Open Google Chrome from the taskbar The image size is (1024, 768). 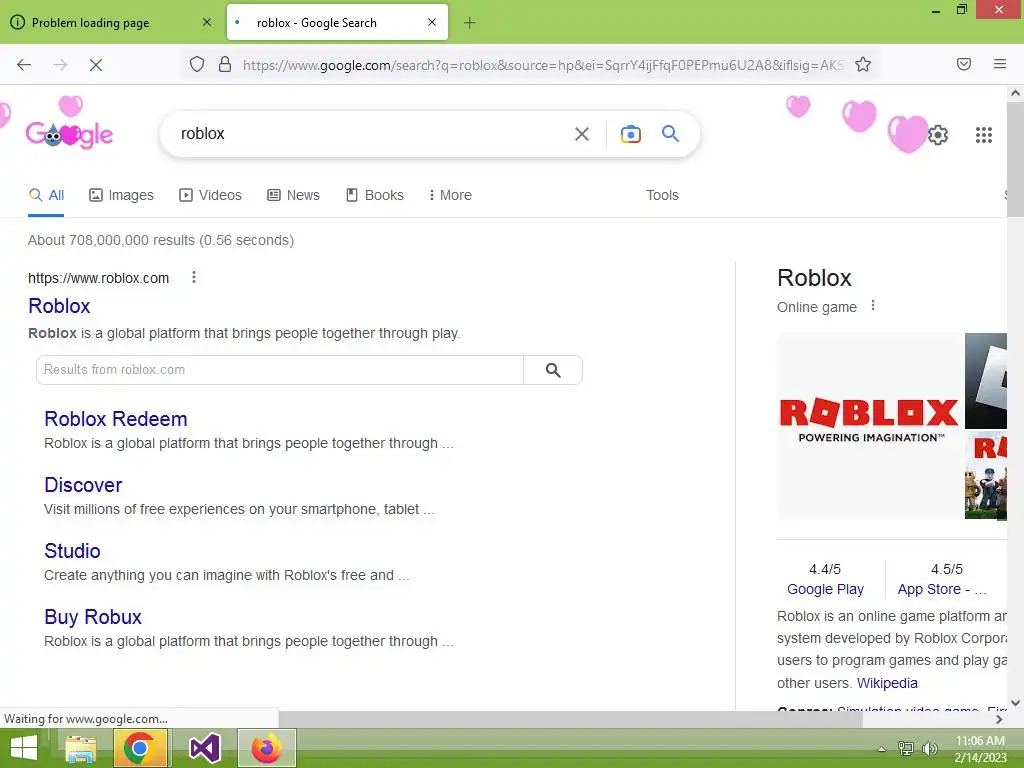coord(139,748)
